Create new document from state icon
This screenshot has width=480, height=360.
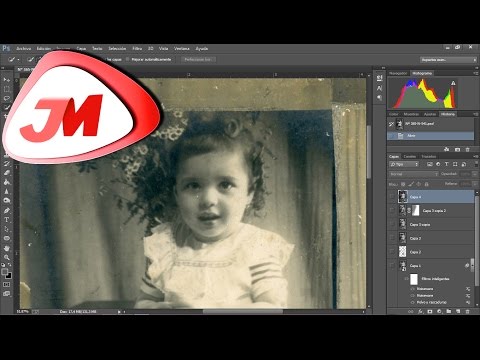pos(447,150)
